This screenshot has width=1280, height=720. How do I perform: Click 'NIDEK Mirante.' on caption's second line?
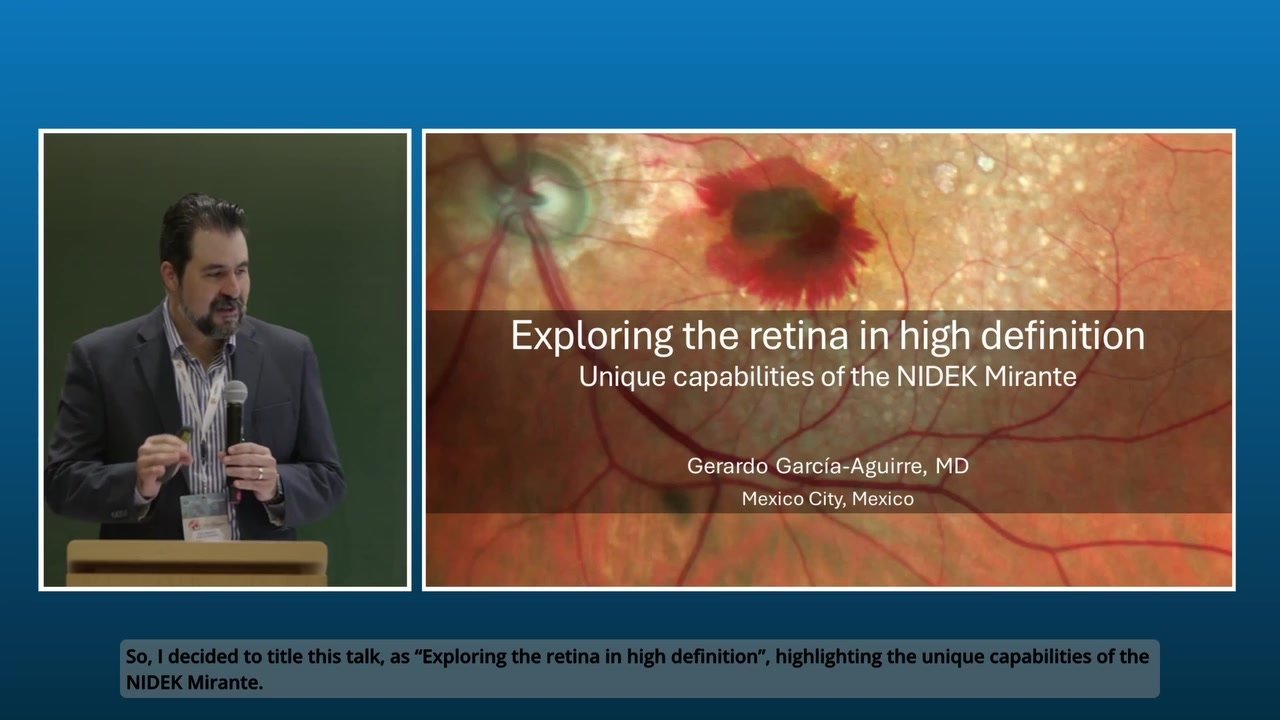[x=194, y=682]
